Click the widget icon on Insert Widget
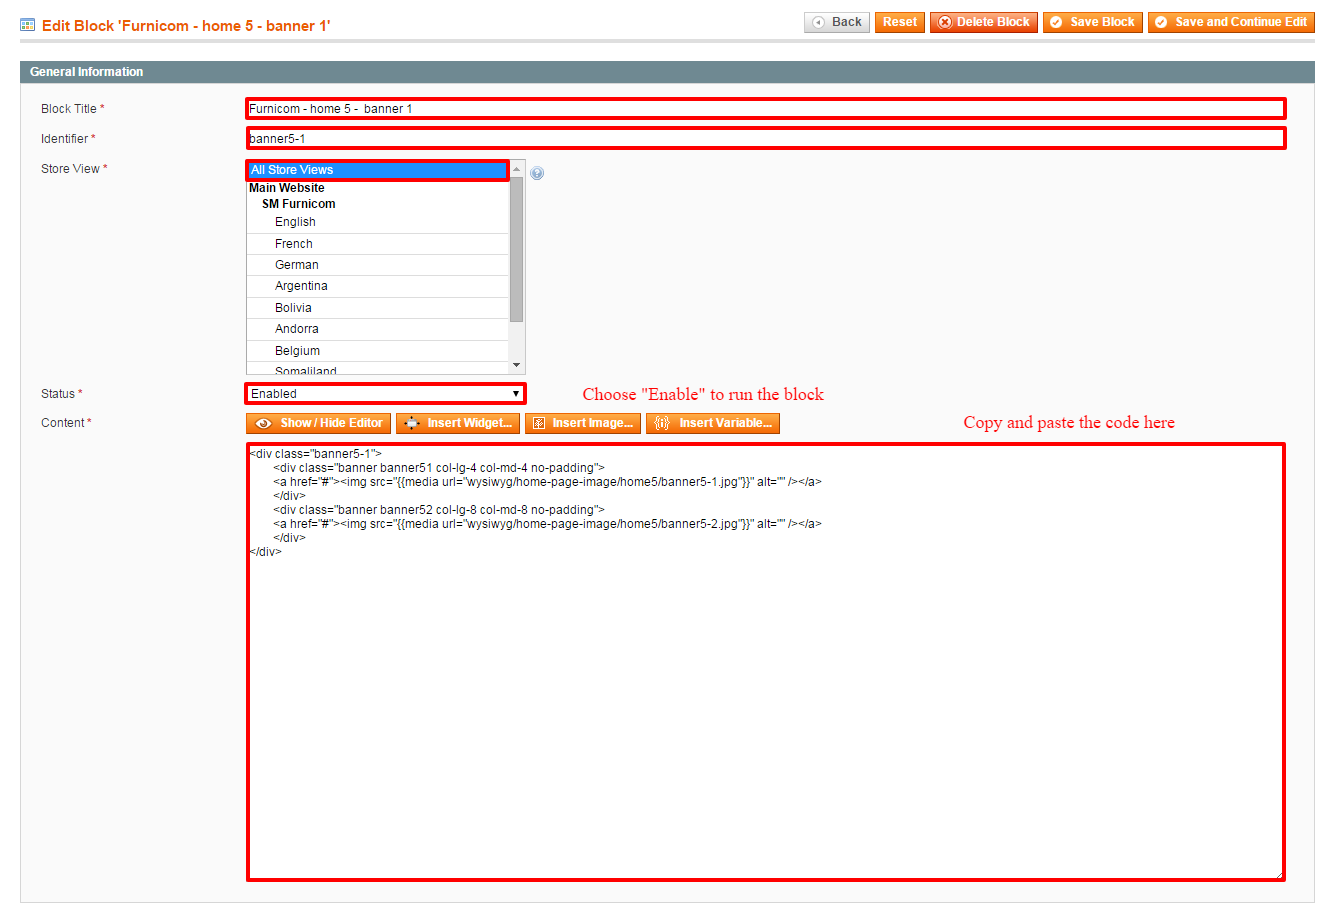The image size is (1335, 922). click(412, 423)
